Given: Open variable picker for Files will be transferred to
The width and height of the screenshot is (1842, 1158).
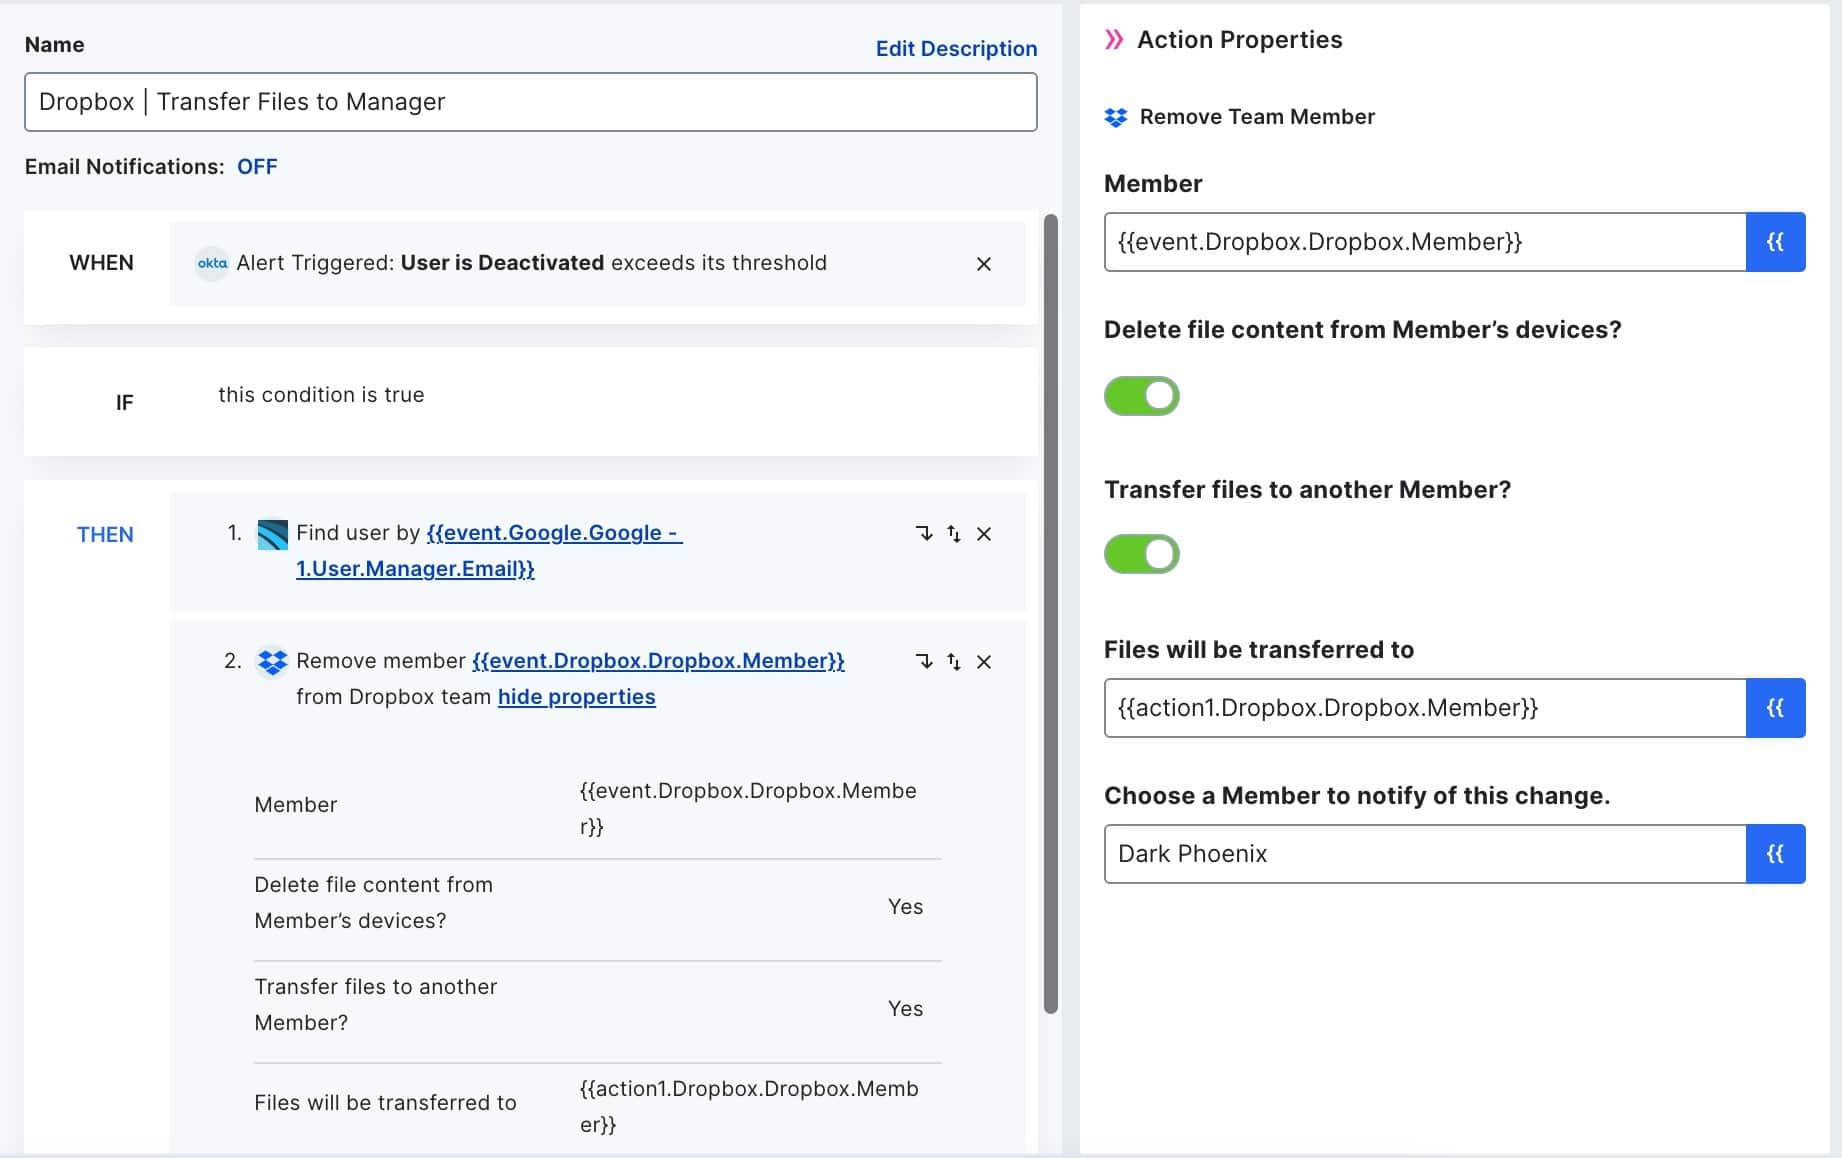Looking at the screenshot, I should pyautogui.click(x=1775, y=708).
